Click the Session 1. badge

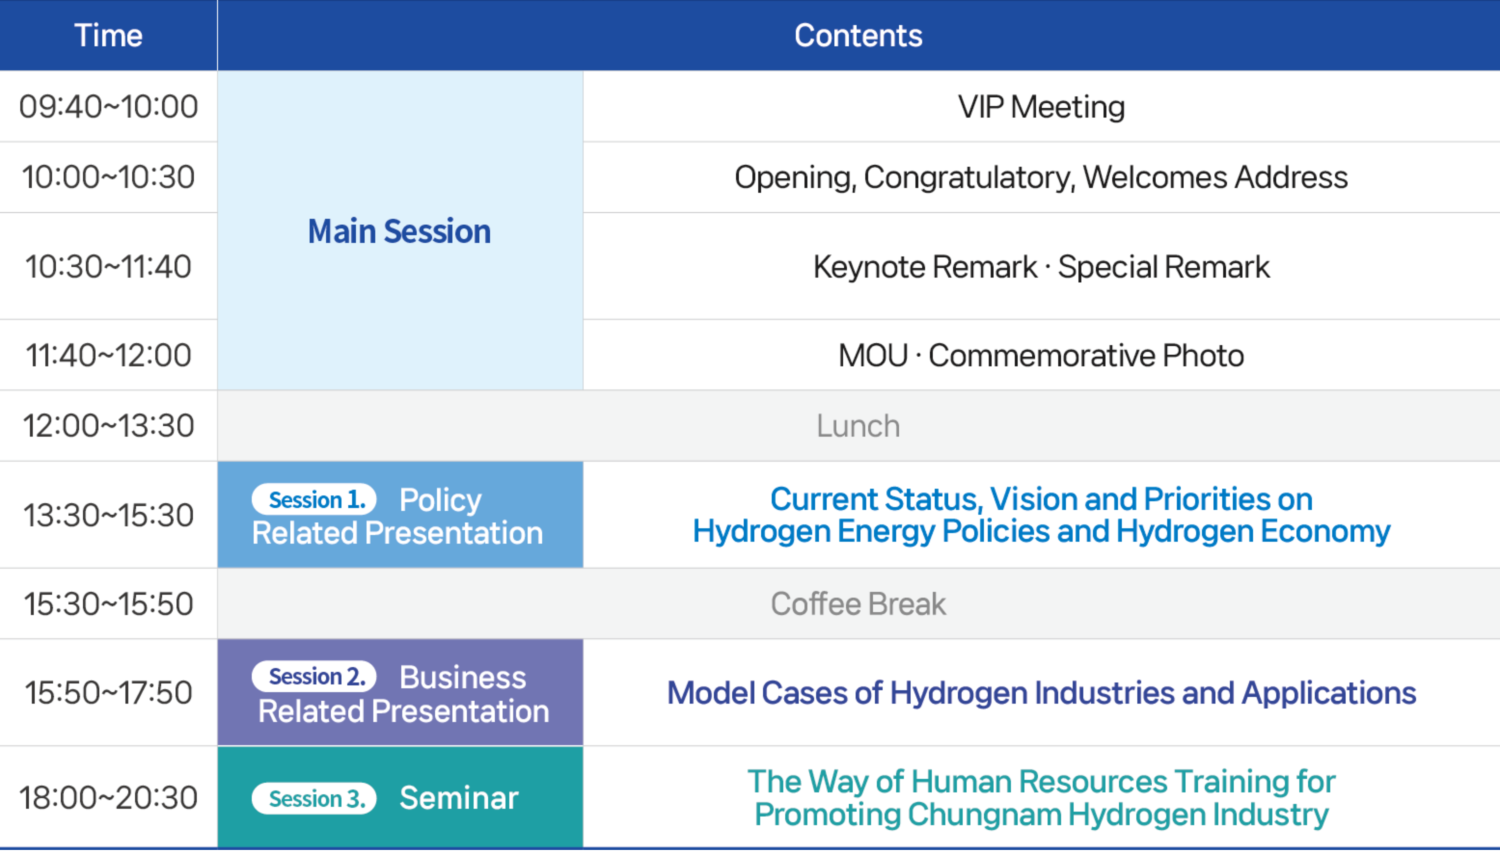[314, 499]
